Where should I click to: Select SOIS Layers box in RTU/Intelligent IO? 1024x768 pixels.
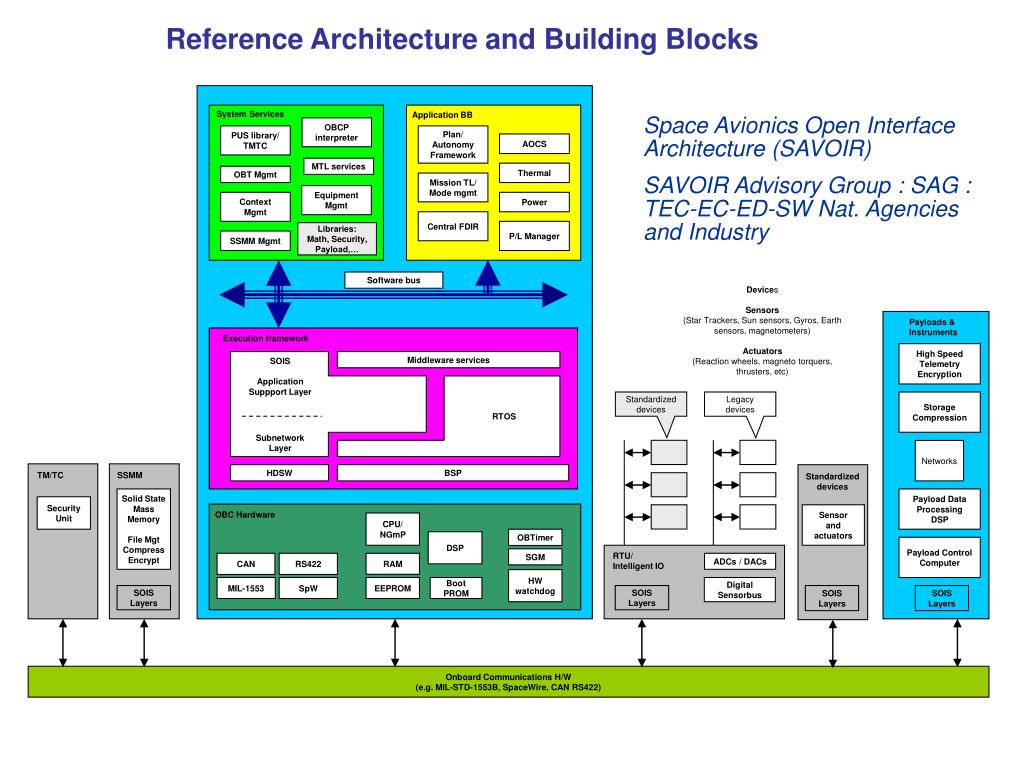coord(641,598)
